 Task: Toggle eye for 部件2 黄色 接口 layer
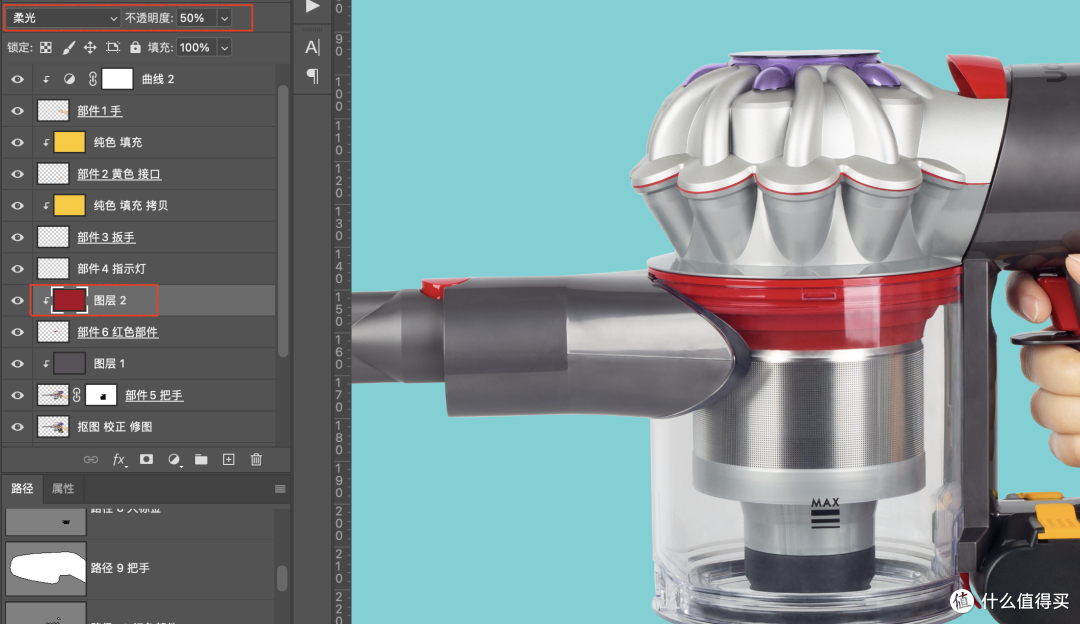(18, 174)
